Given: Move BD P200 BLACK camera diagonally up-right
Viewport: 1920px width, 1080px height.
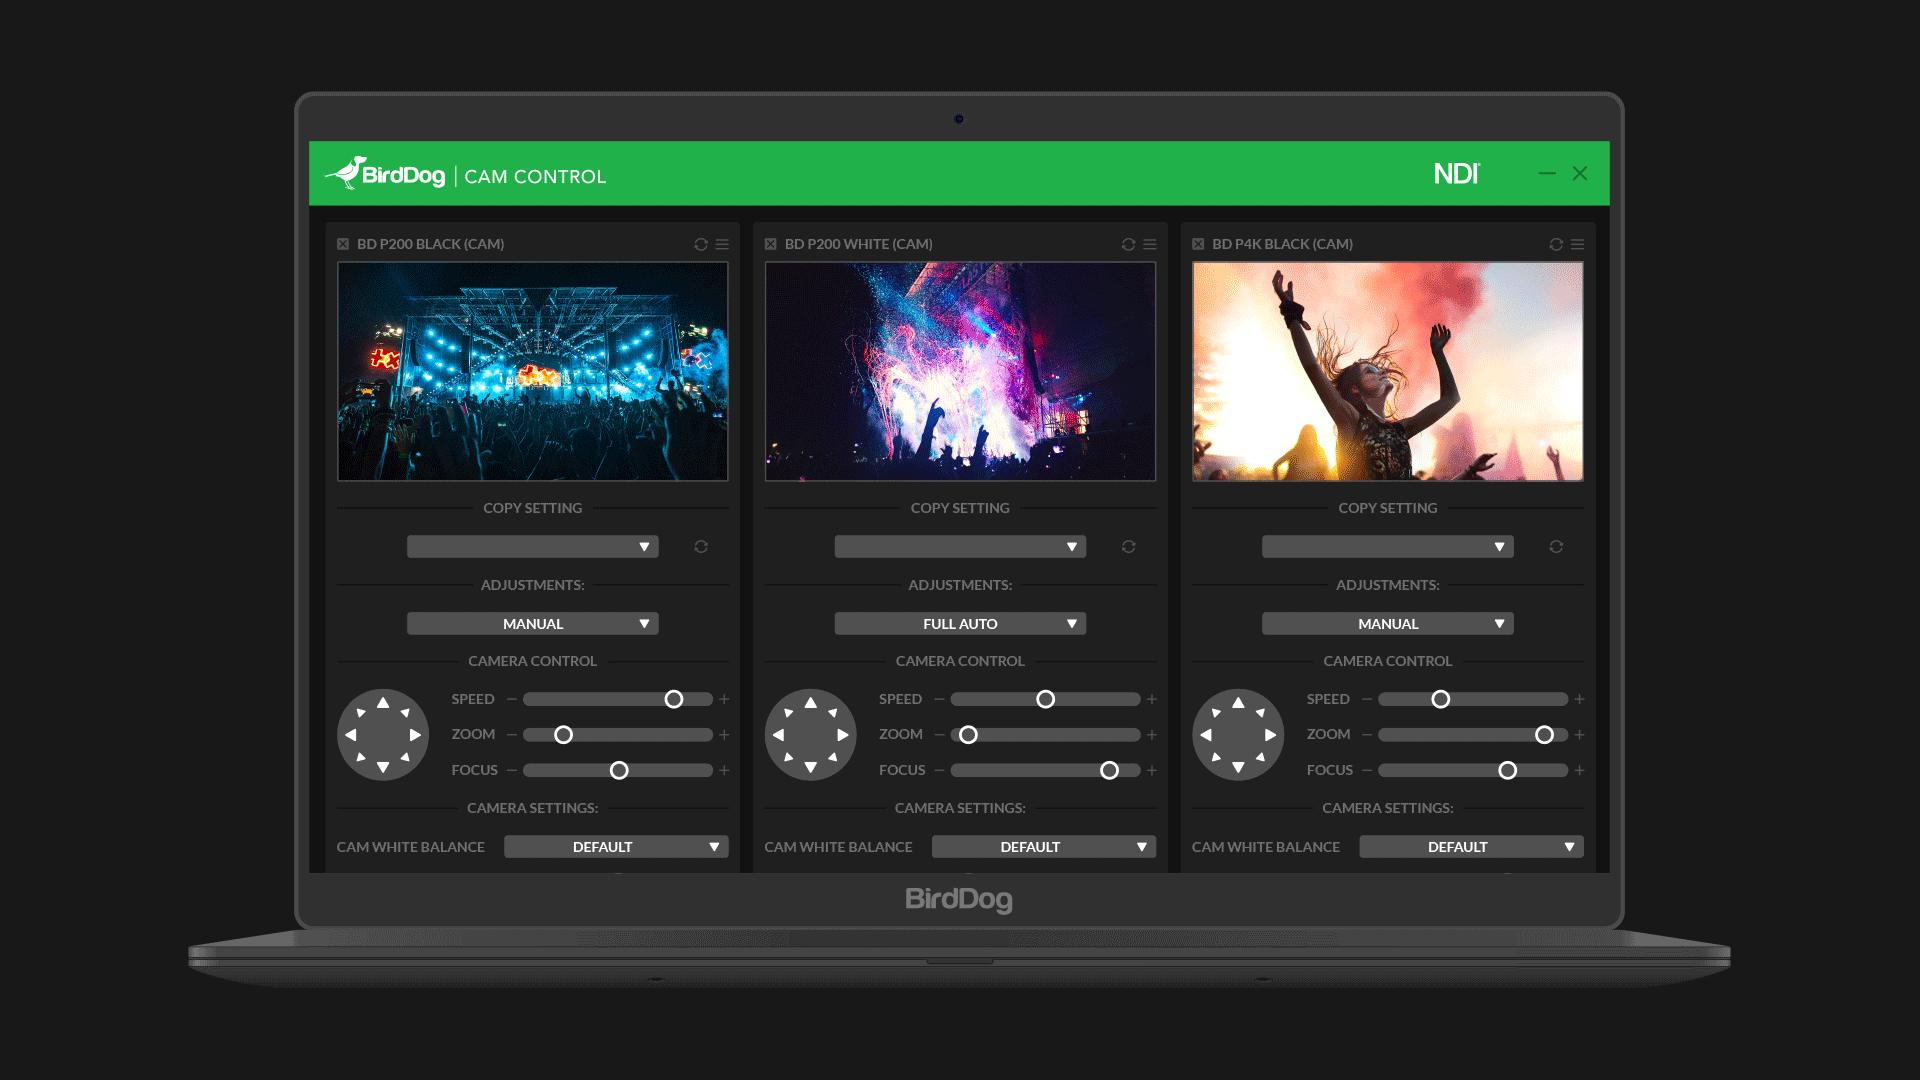Looking at the screenshot, I should point(405,713).
